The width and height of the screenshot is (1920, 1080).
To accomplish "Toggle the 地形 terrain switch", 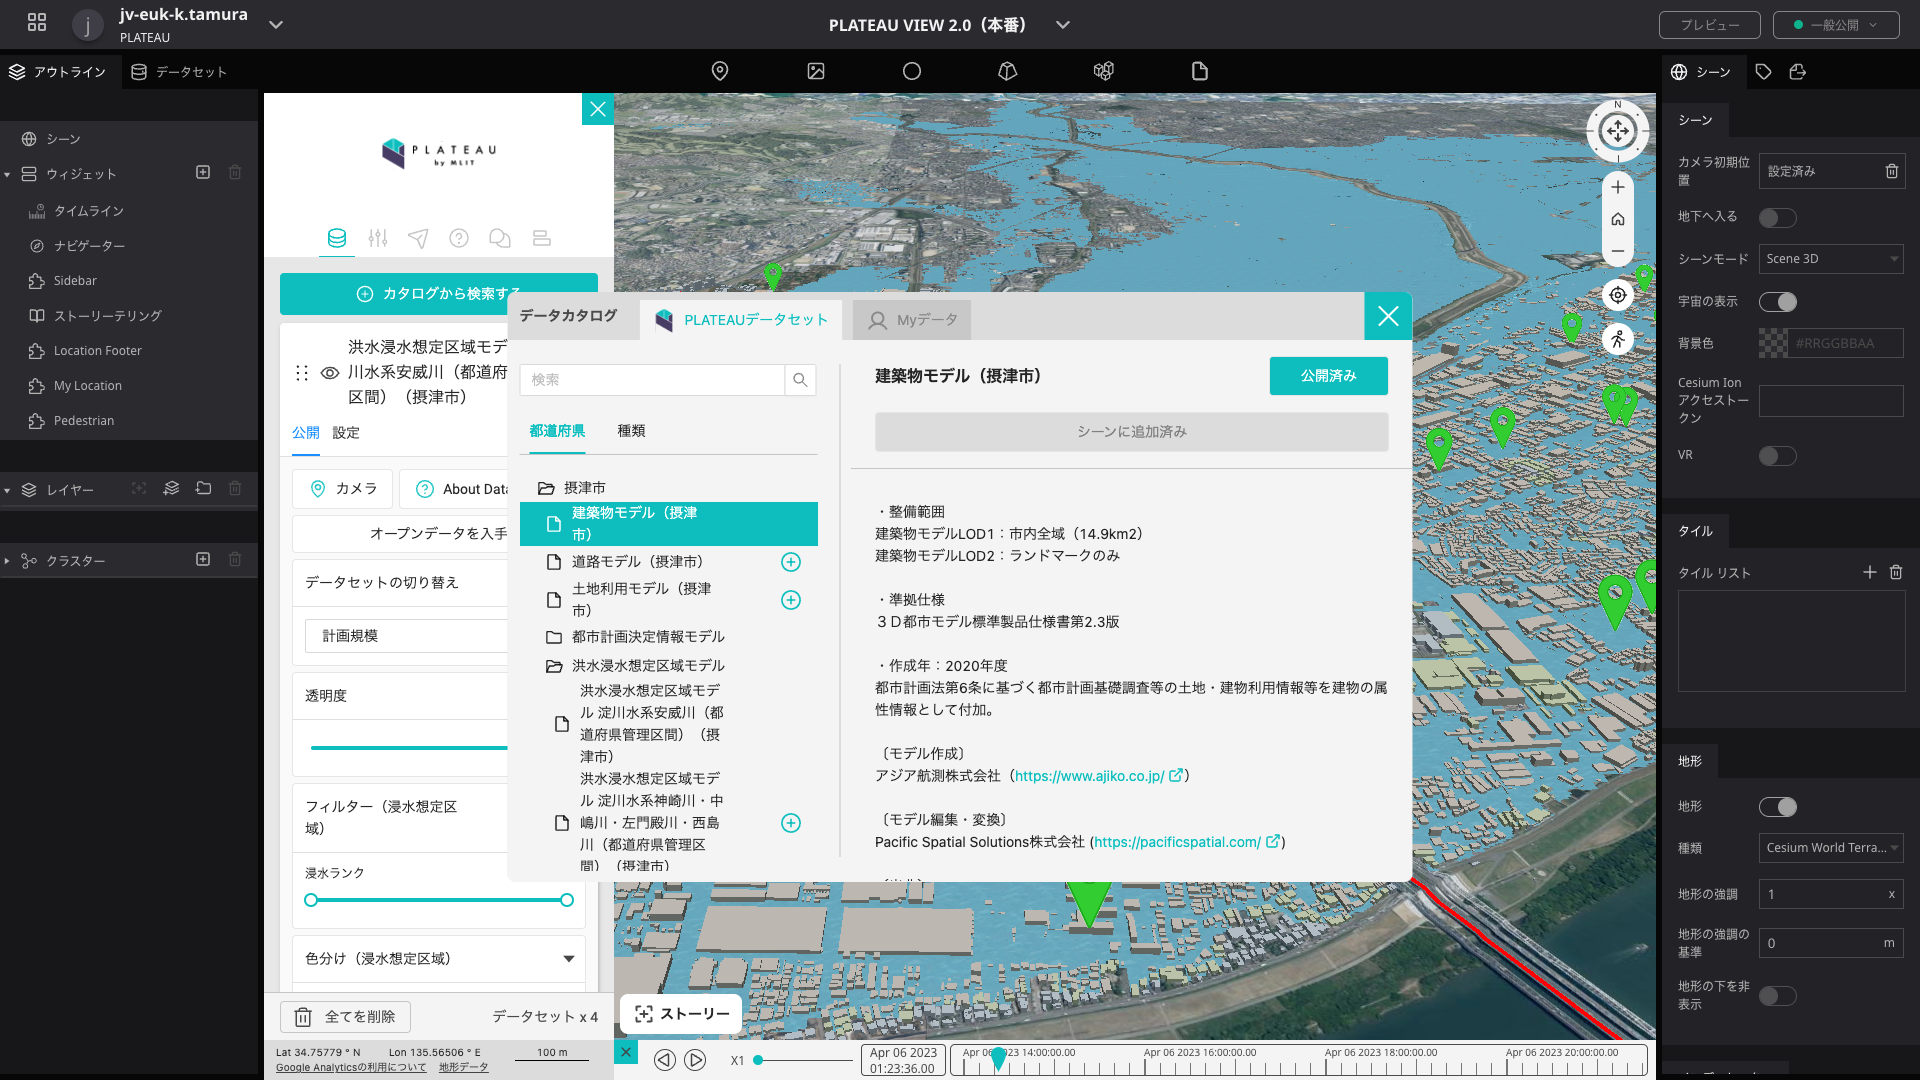I will pyautogui.click(x=1777, y=807).
